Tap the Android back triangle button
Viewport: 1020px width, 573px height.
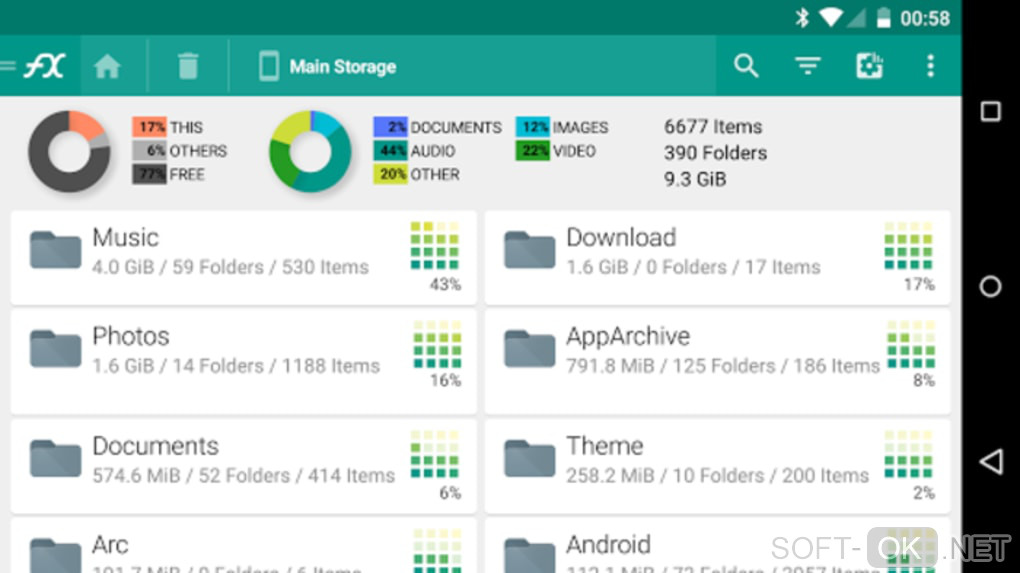tap(991, 462)
